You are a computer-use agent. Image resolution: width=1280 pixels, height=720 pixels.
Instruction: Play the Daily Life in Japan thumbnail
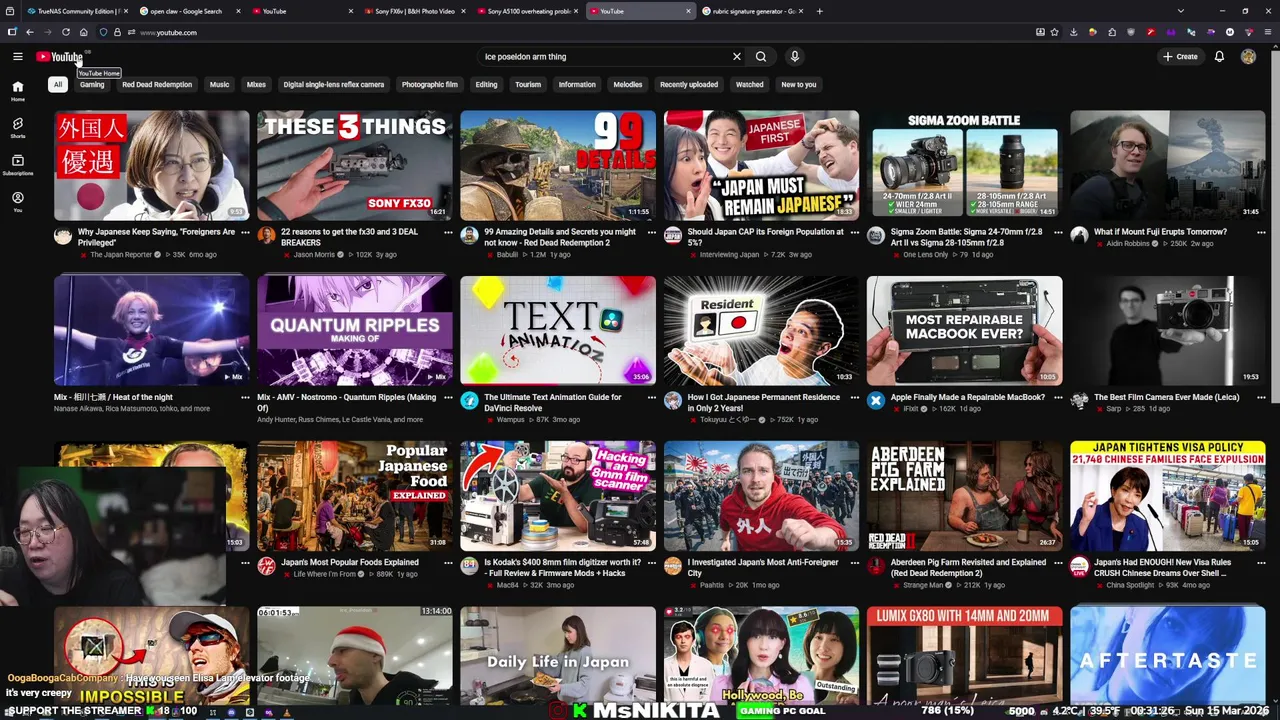pyautogui.click(x=558, y=655)
